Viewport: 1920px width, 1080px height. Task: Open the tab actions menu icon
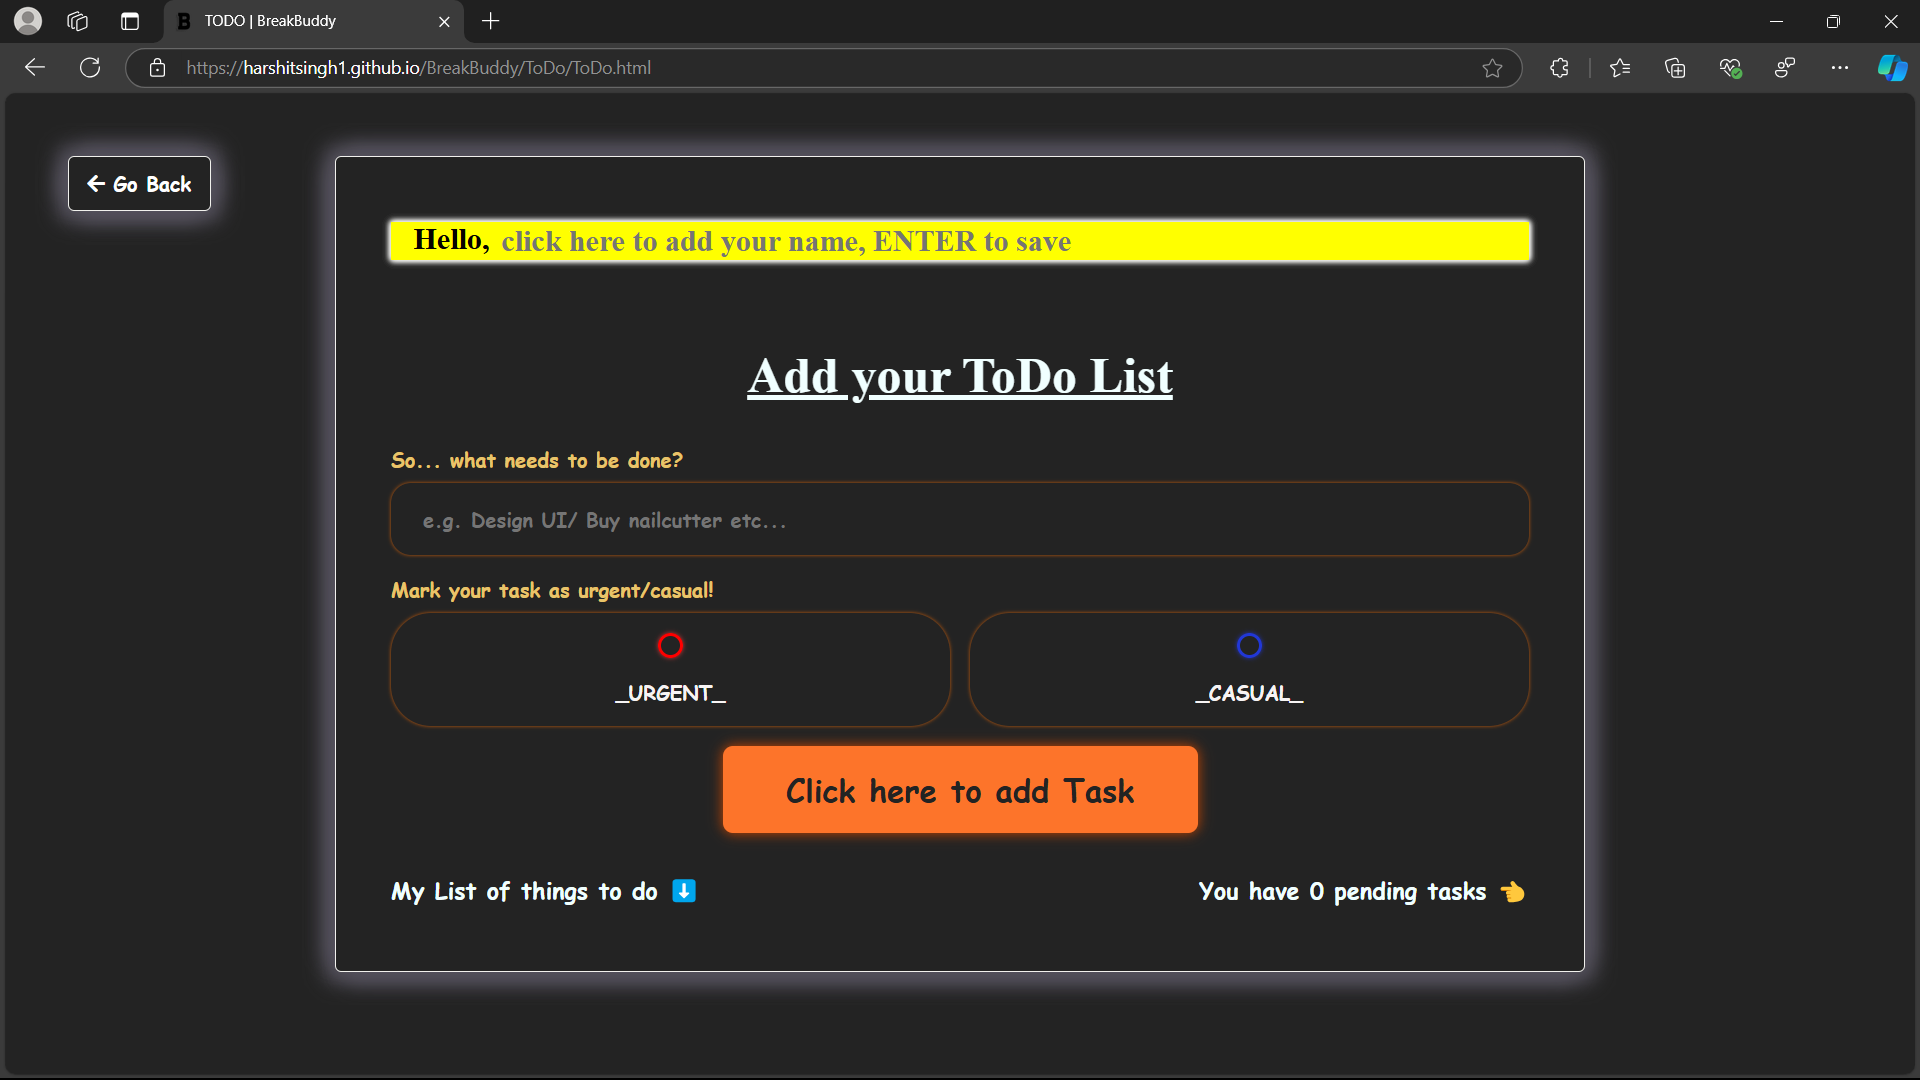click(x=130, y=21)
